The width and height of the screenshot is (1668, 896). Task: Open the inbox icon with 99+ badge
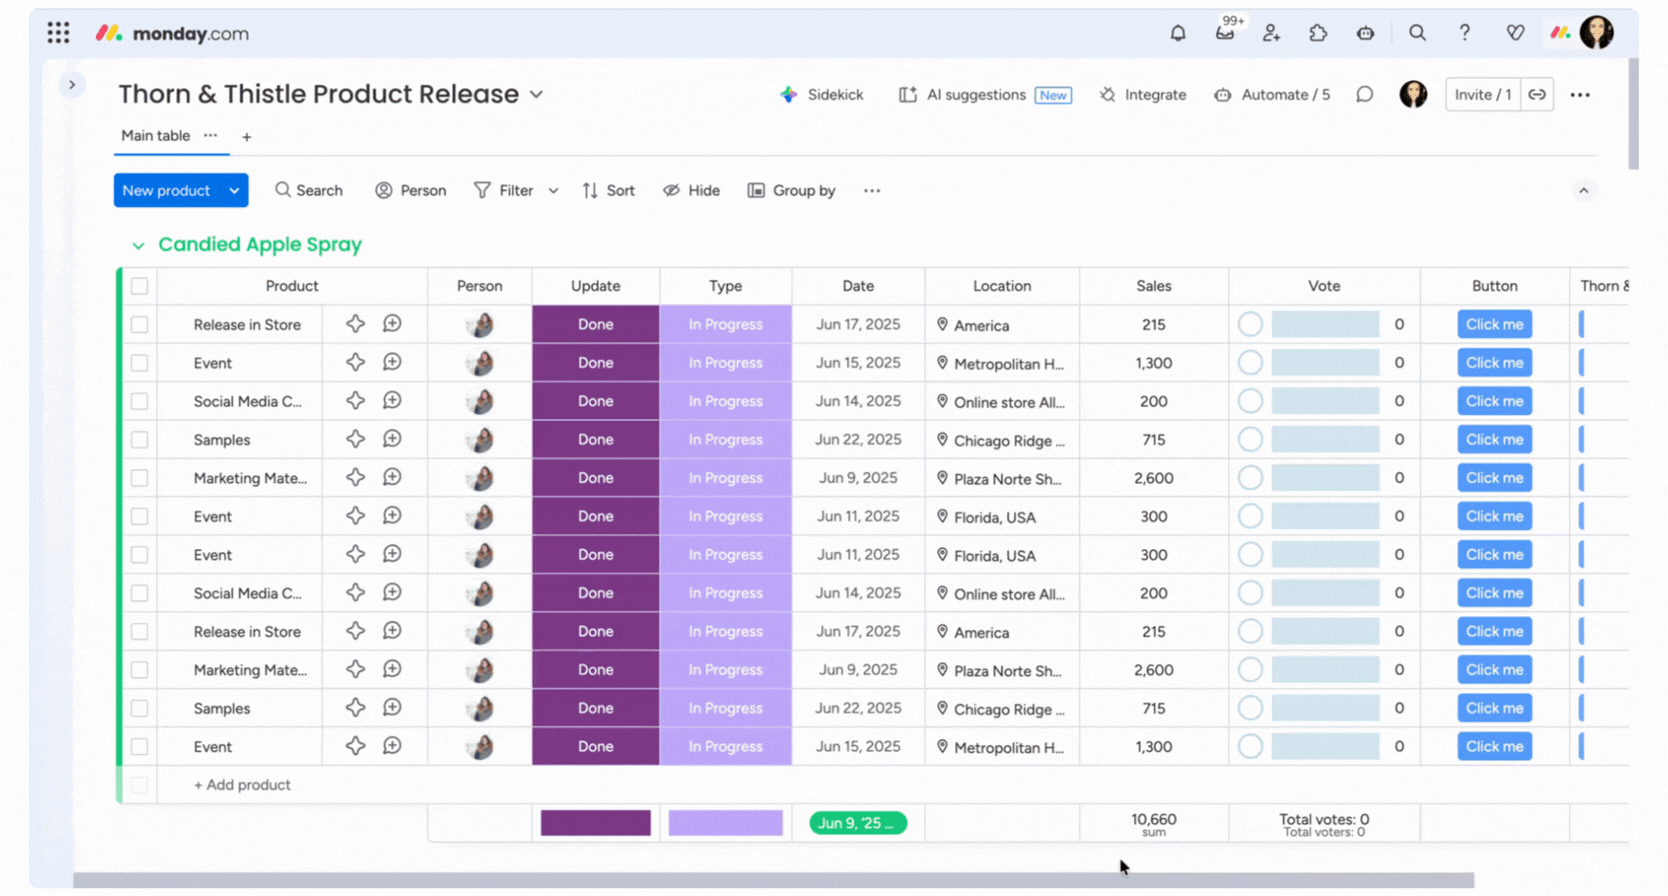(x=1225, y=33)
